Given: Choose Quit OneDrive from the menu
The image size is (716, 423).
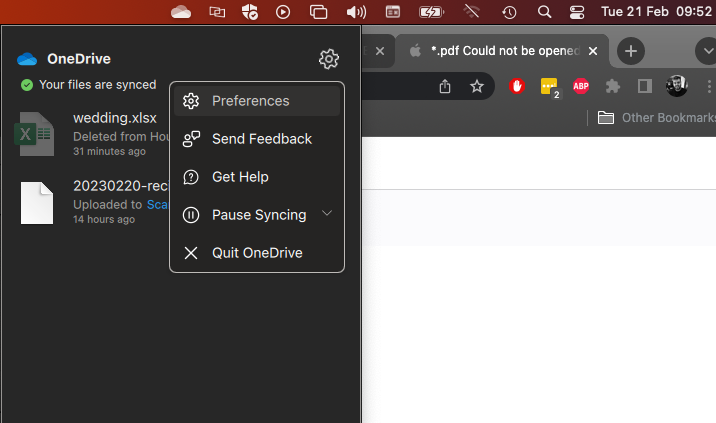Looking at the screenshot, I should 256,253.
